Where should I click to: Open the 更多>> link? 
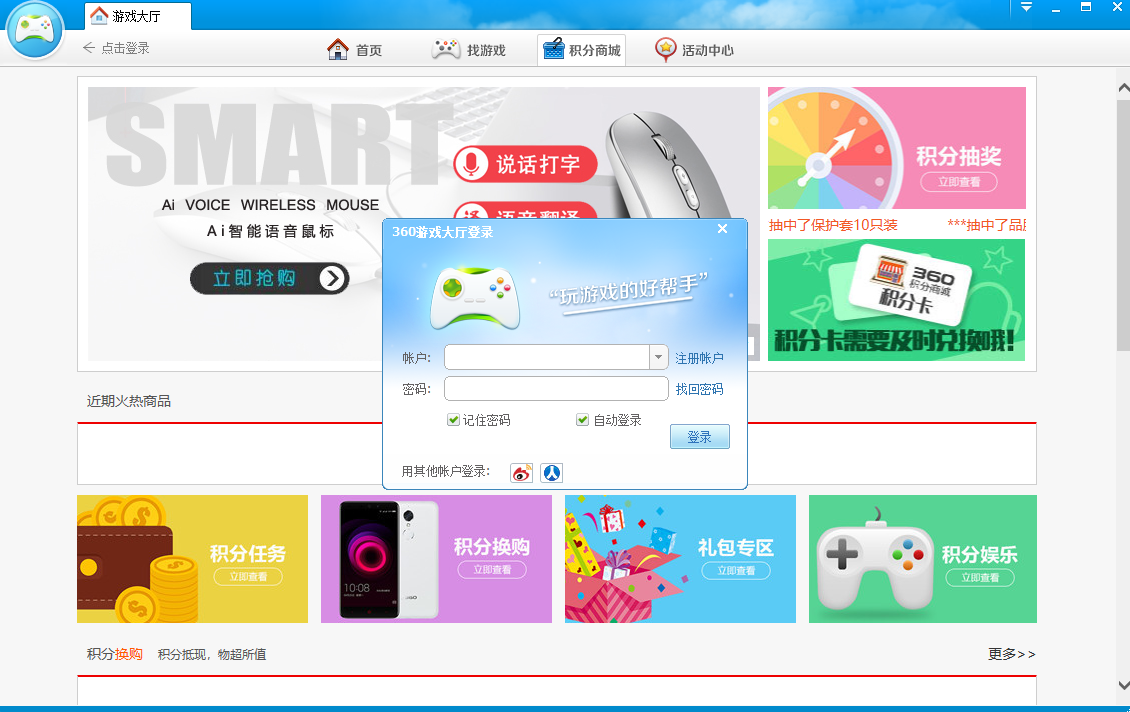click(1011, 654)
